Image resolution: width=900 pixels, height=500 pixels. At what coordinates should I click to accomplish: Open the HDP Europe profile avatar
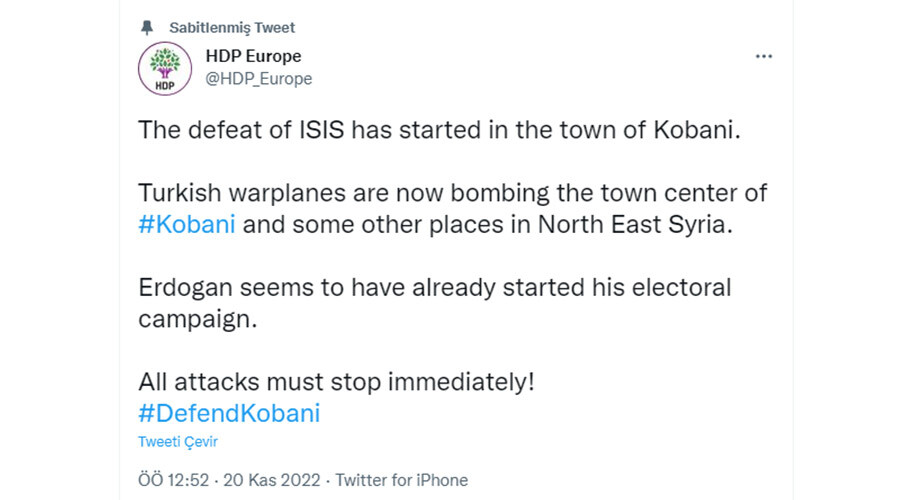point(162,68)
